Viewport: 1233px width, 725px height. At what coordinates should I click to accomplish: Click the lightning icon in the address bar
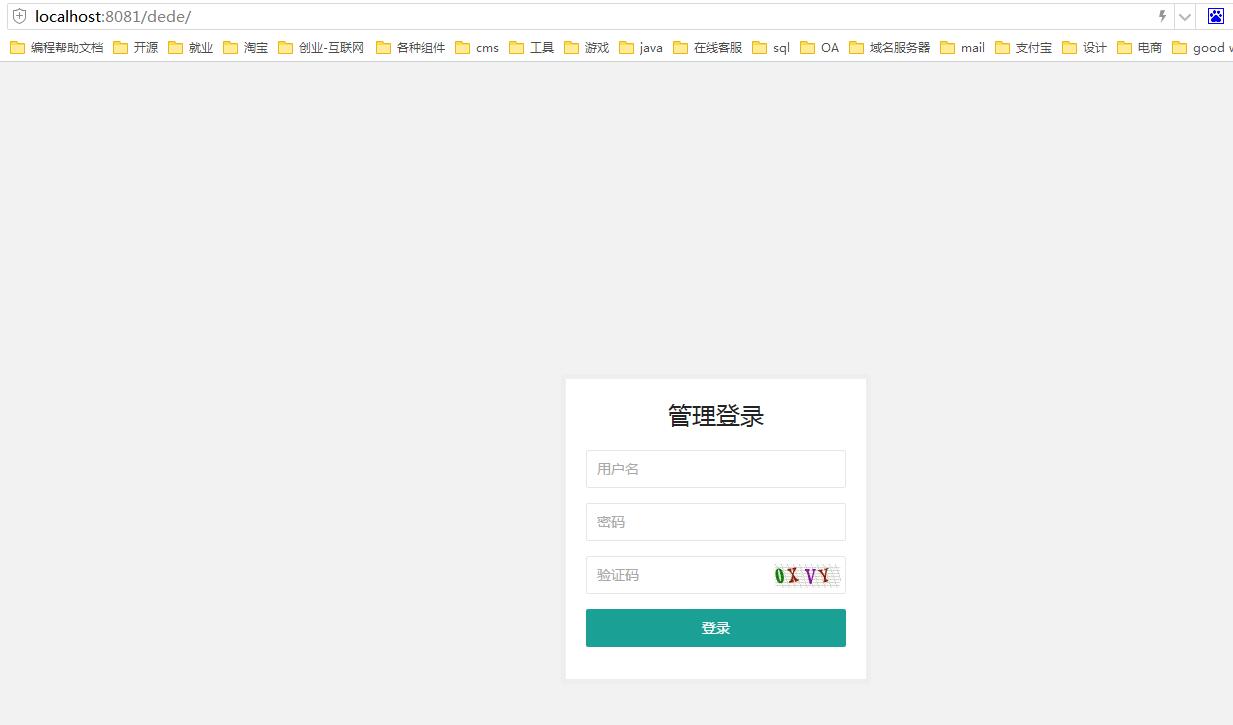point(1160,16)
